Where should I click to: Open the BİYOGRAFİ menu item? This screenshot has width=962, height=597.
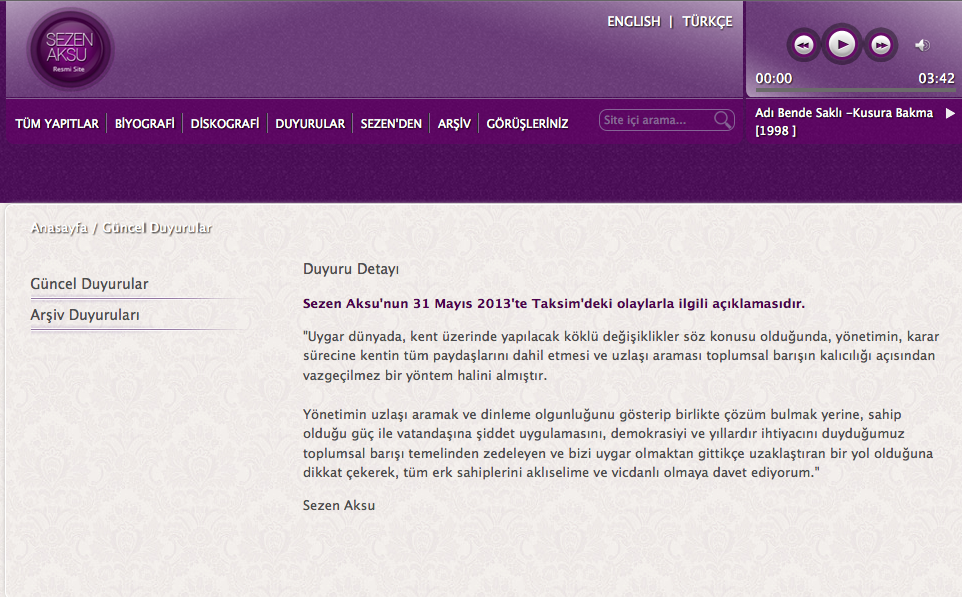145,122
